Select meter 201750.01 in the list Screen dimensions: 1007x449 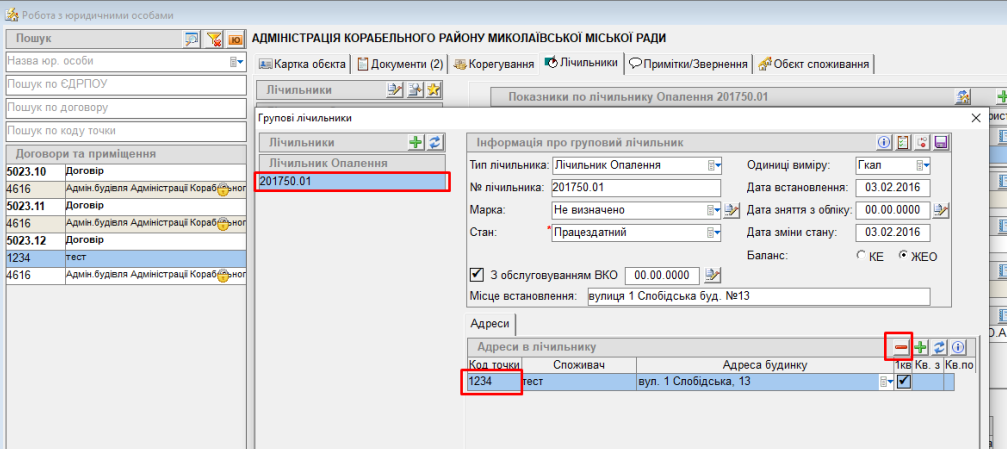[350, 181]
